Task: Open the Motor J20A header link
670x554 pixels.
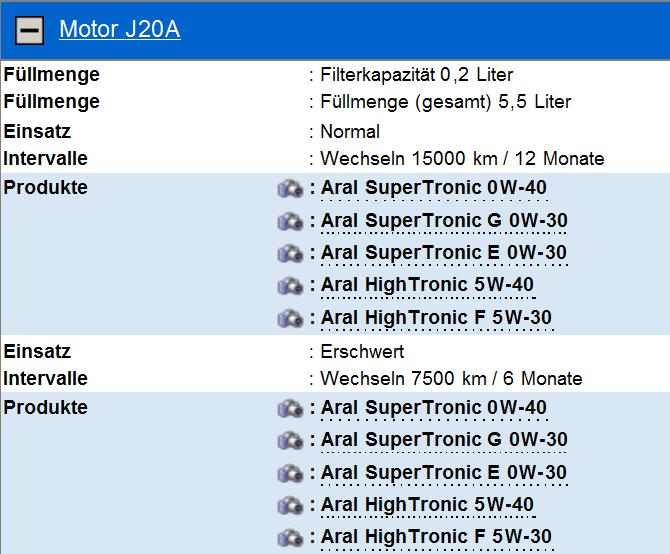Action: tap(119, 29)
